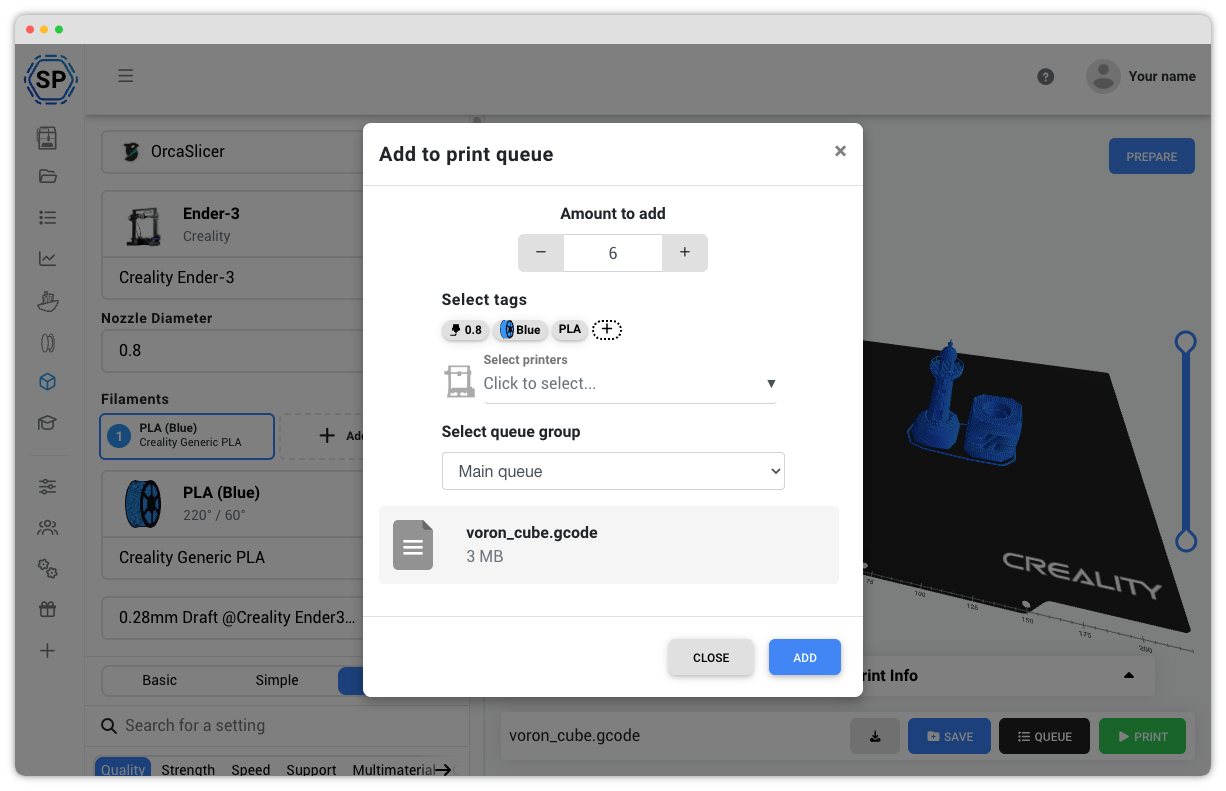Toggle the PLA tag

(569, 329)
